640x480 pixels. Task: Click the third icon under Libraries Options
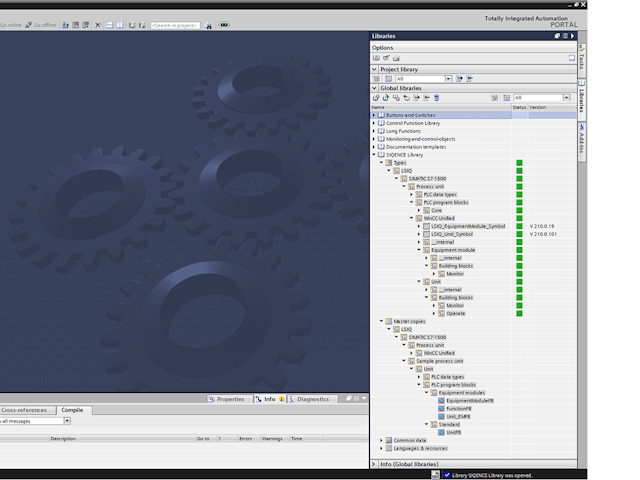coord(396,58)
